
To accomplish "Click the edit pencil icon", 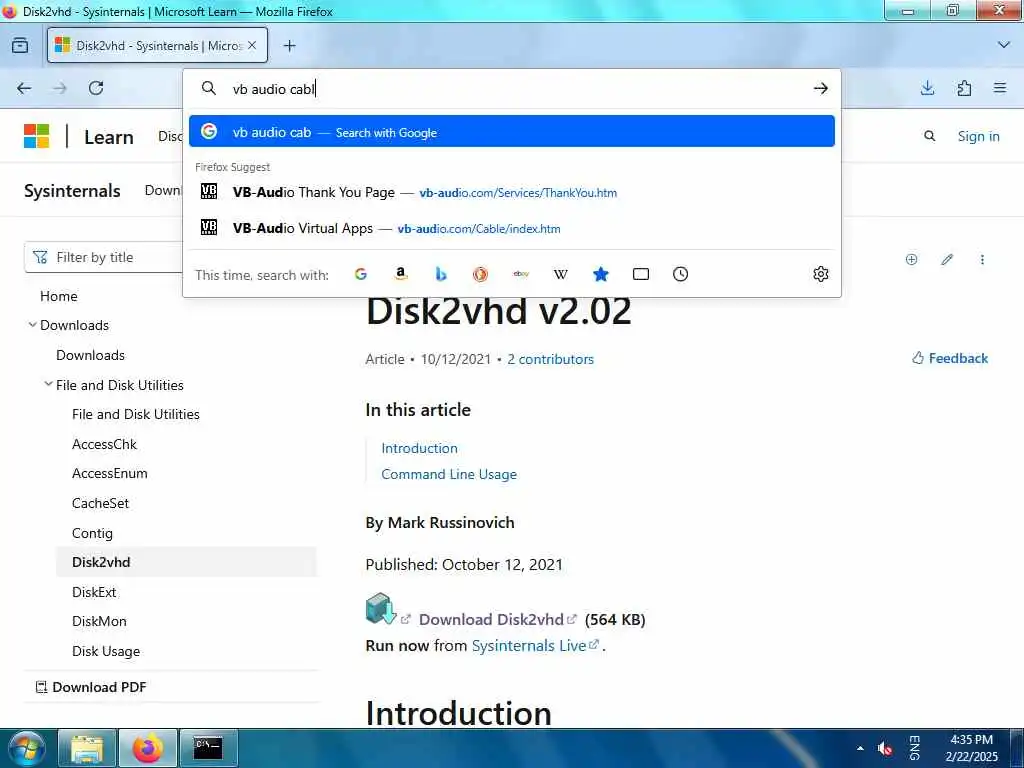I will [x=947, y=259].
